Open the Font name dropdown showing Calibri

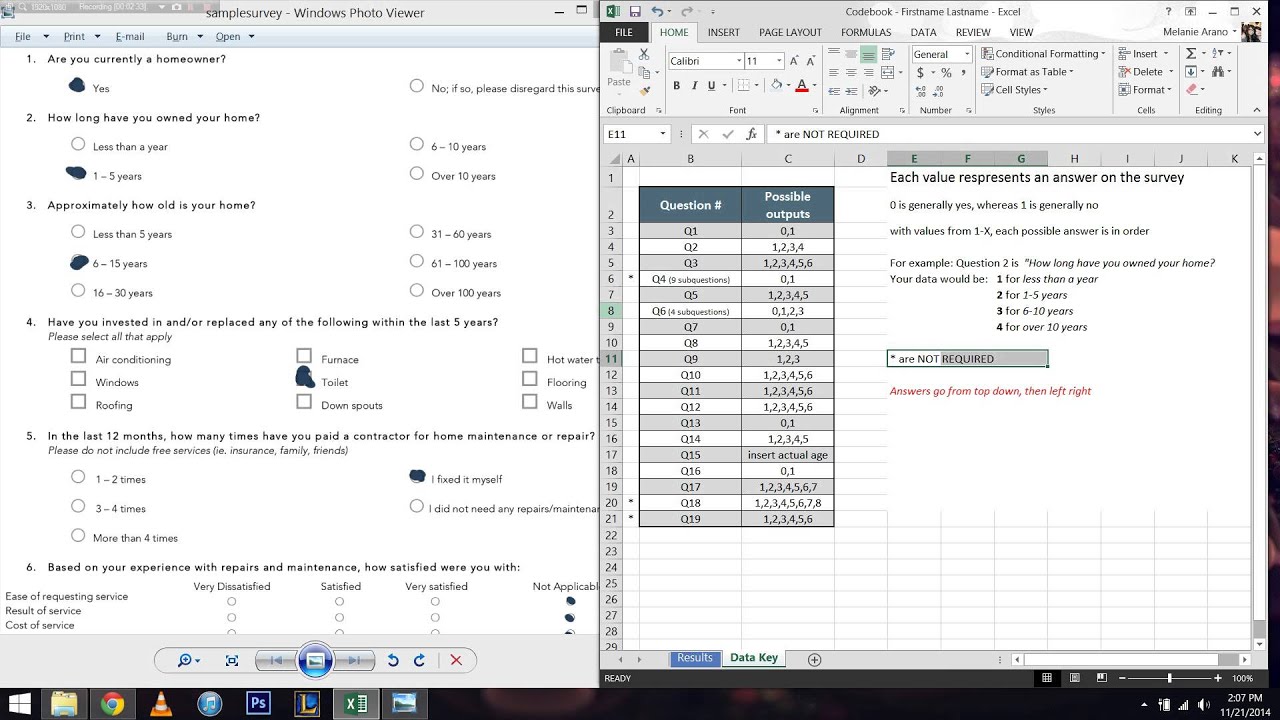(703, 61)
